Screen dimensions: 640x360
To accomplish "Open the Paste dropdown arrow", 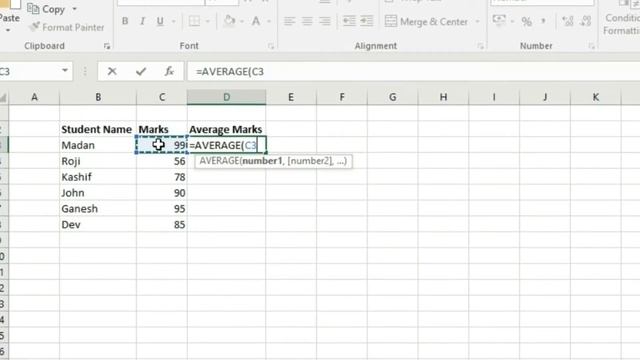I will coord(8,31).
